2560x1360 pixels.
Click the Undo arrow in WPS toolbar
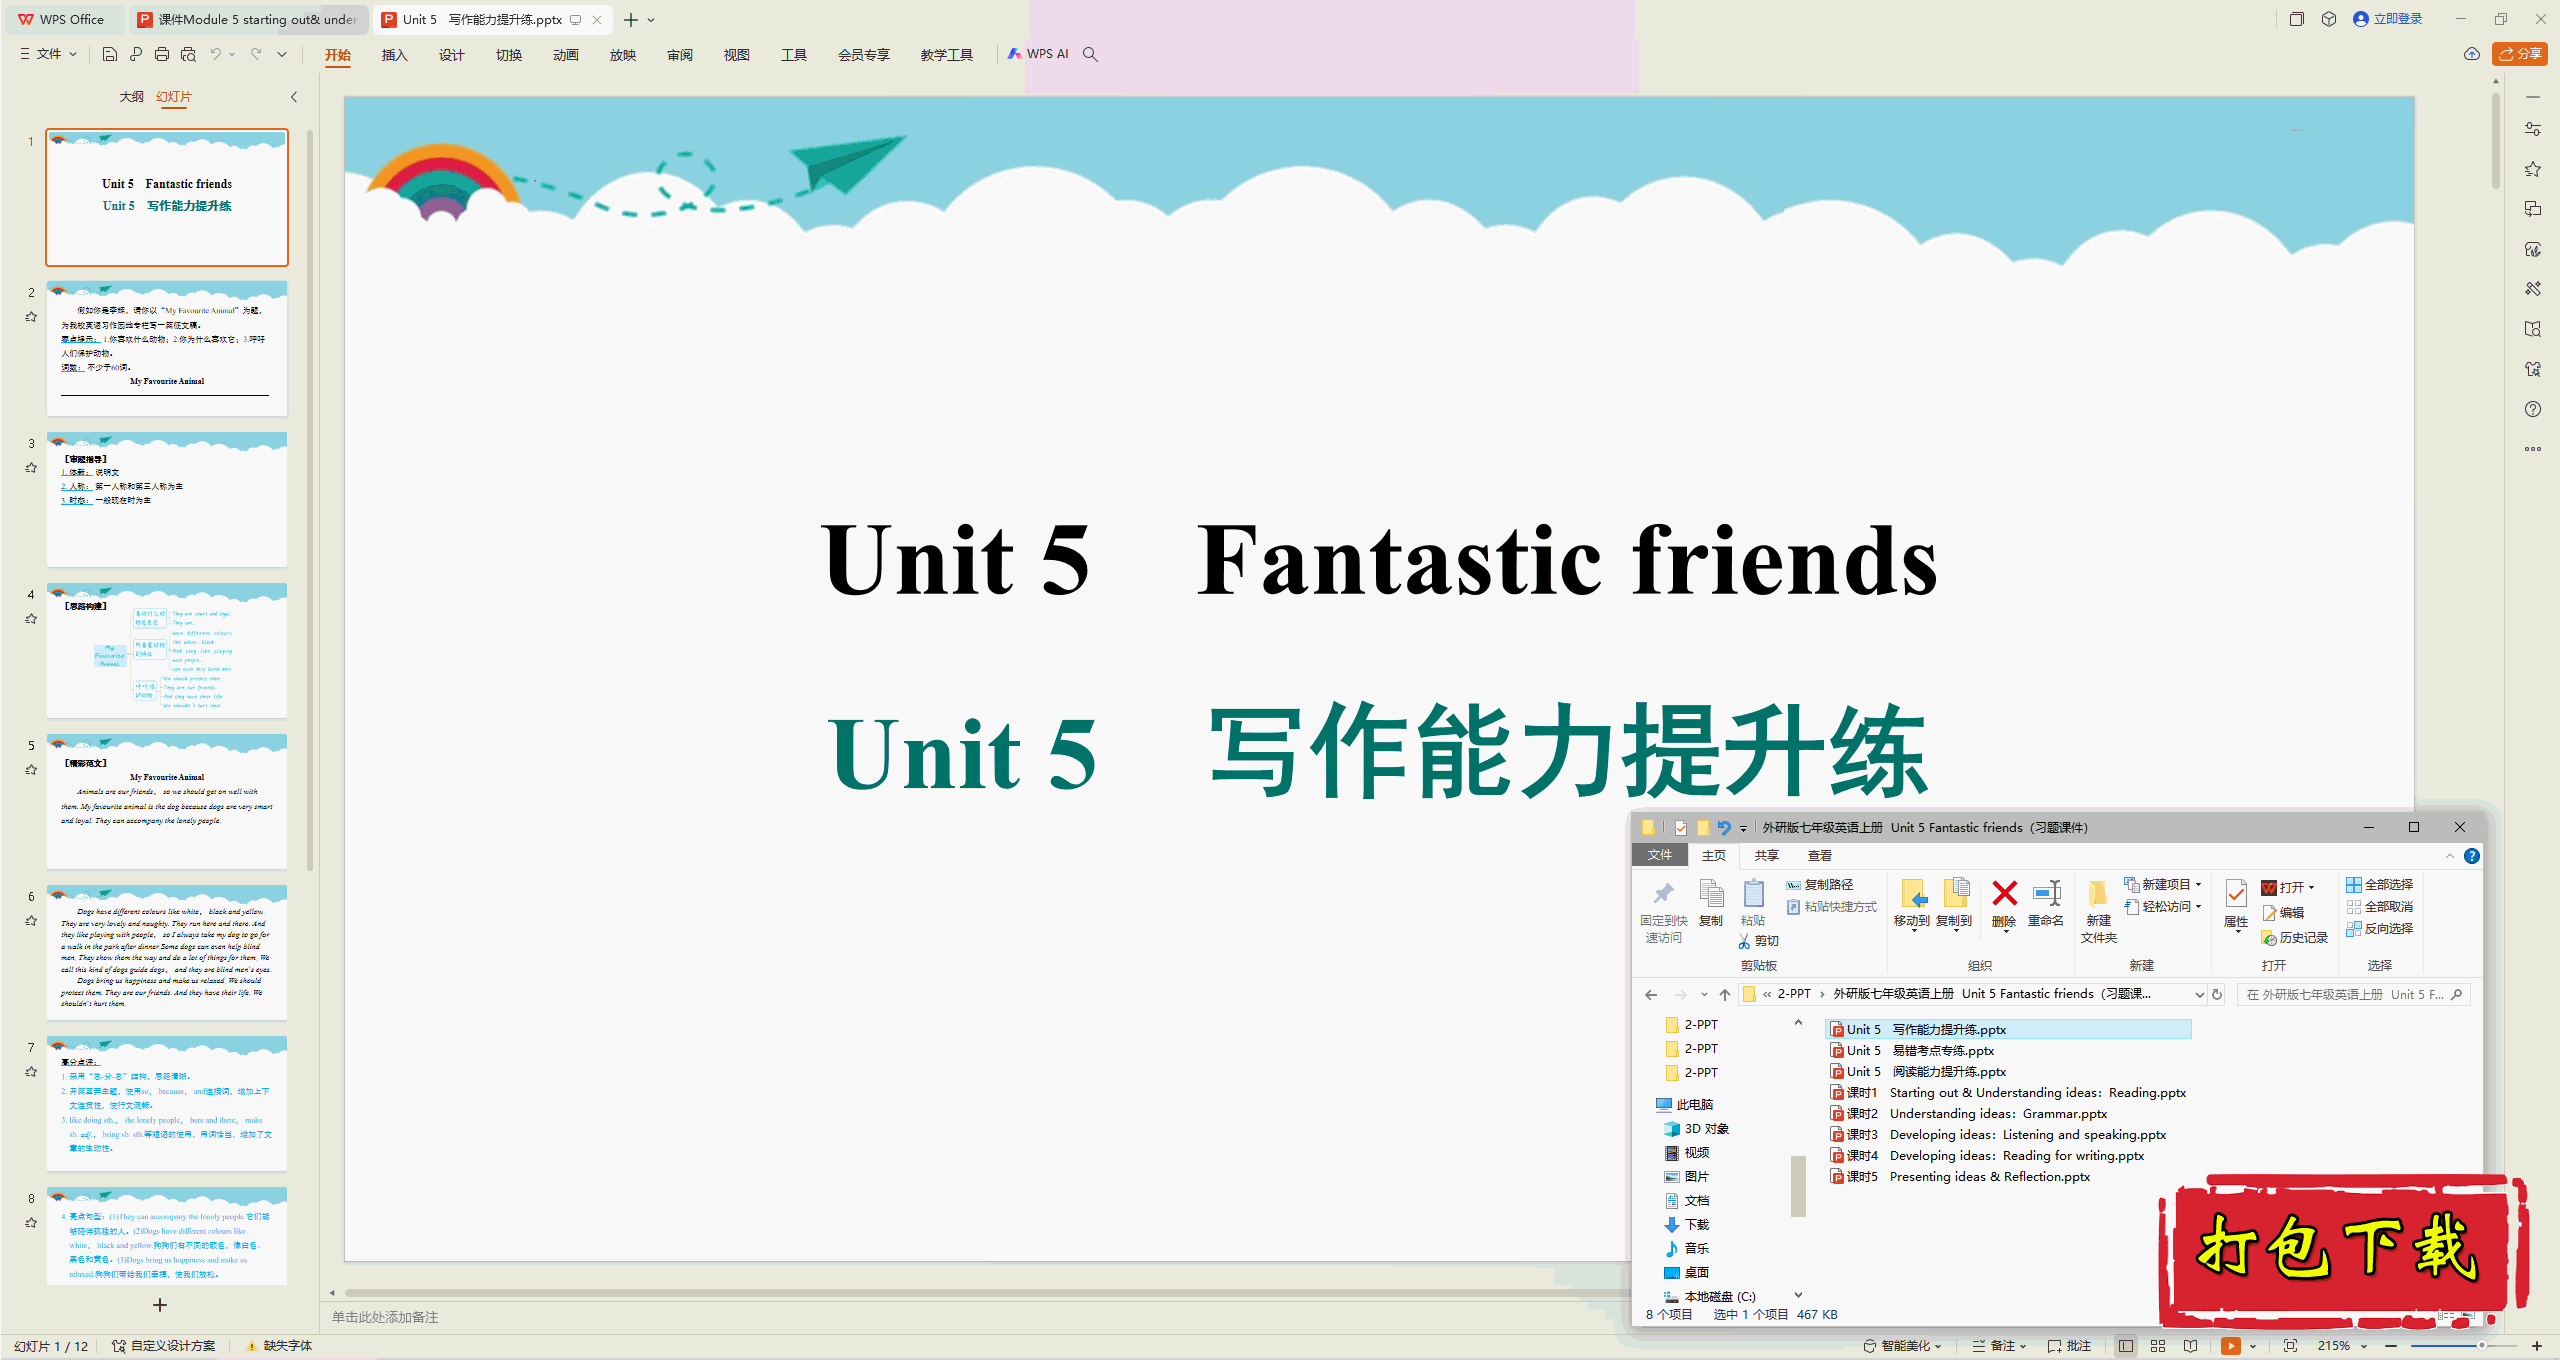pos(215,54)
